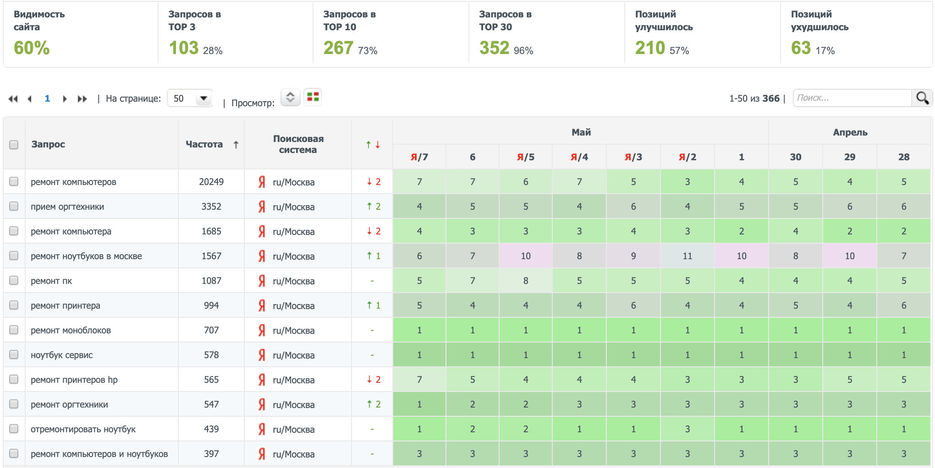
Task: Go to first page with double-left arrow
Action: [x=13, y=99]
